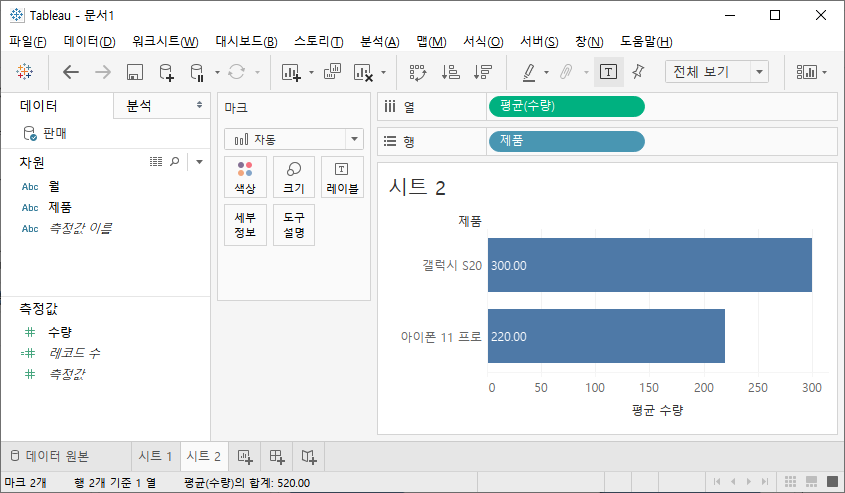Open the 서식(O) menu
This screenshot has width=845, height=493.
483,41
